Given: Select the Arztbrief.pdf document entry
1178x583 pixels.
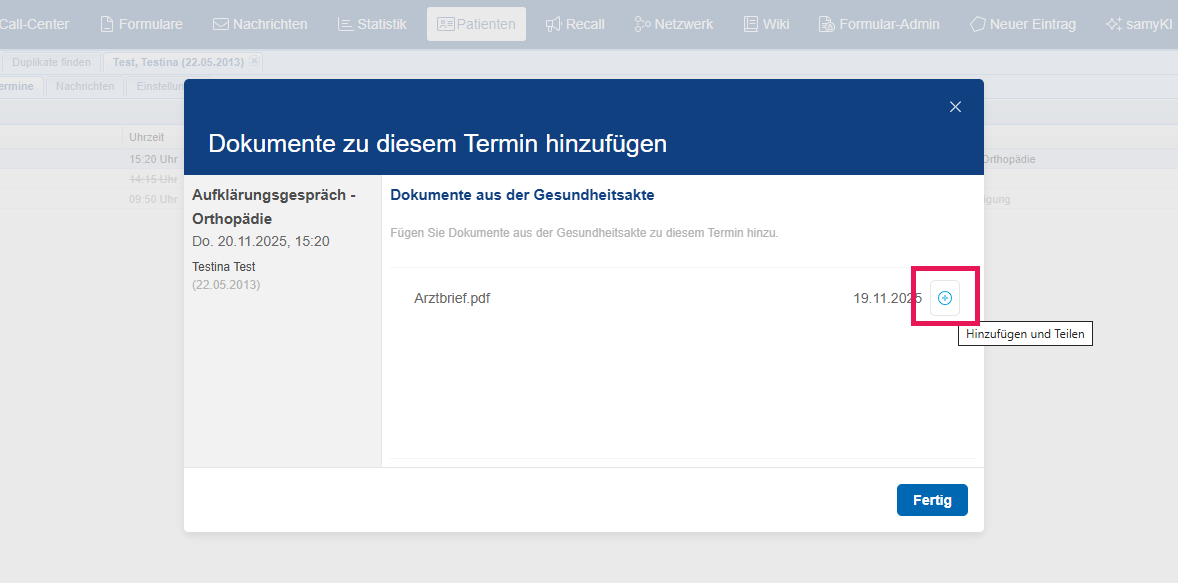Looking at the screenshot, I should (x=452, y=298).
